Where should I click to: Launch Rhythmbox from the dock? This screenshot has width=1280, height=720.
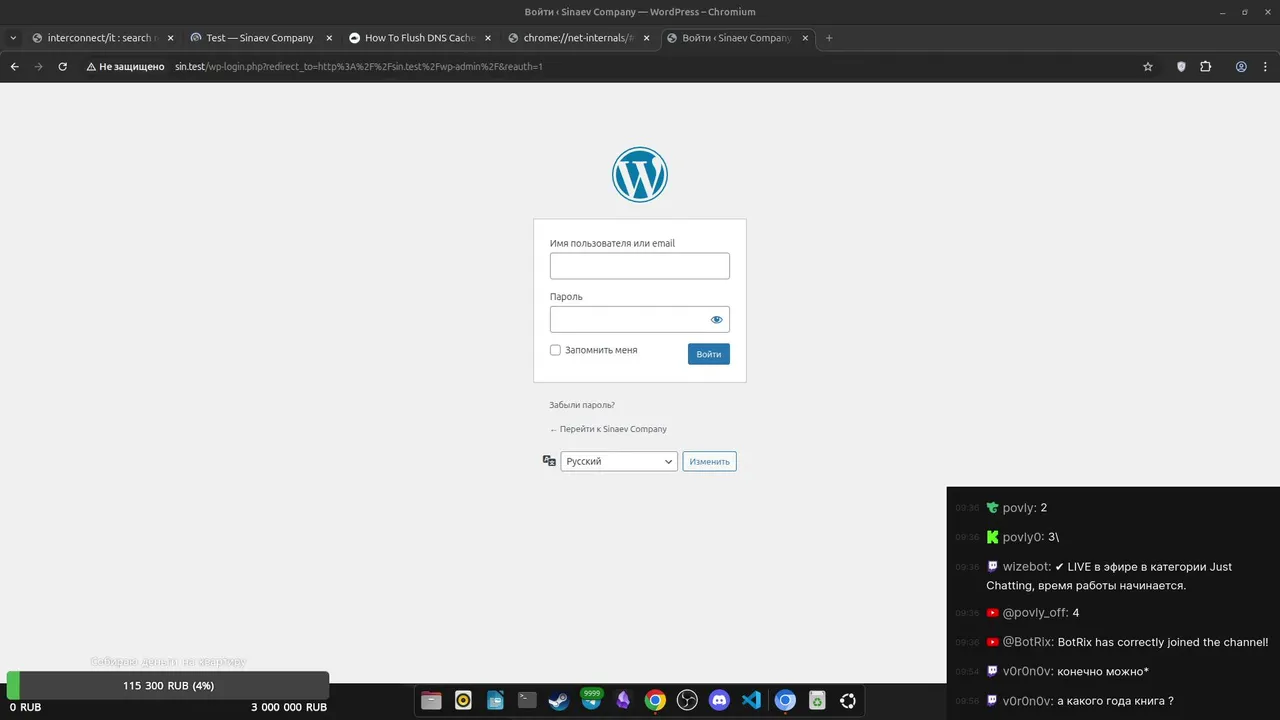463,701
